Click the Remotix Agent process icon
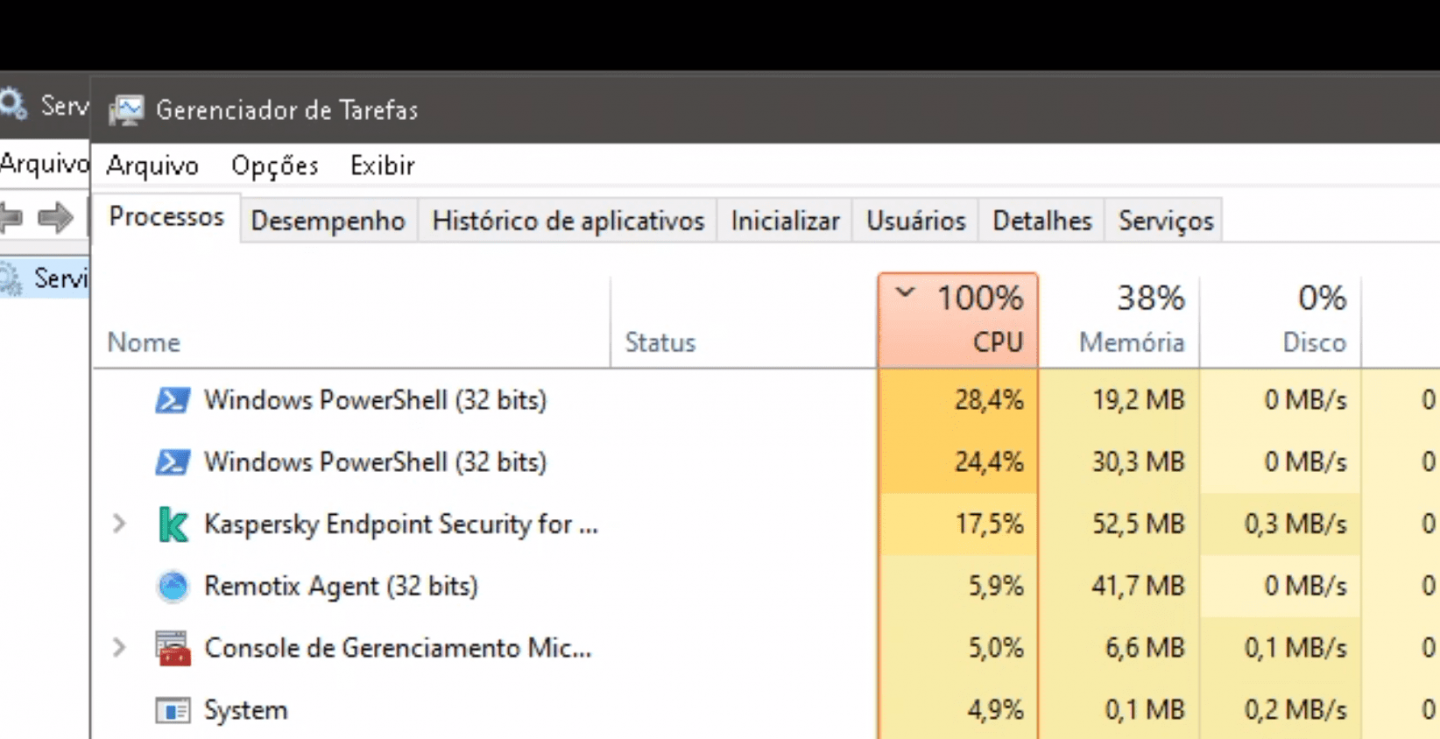1440x739 pixels. pos(172,587)
